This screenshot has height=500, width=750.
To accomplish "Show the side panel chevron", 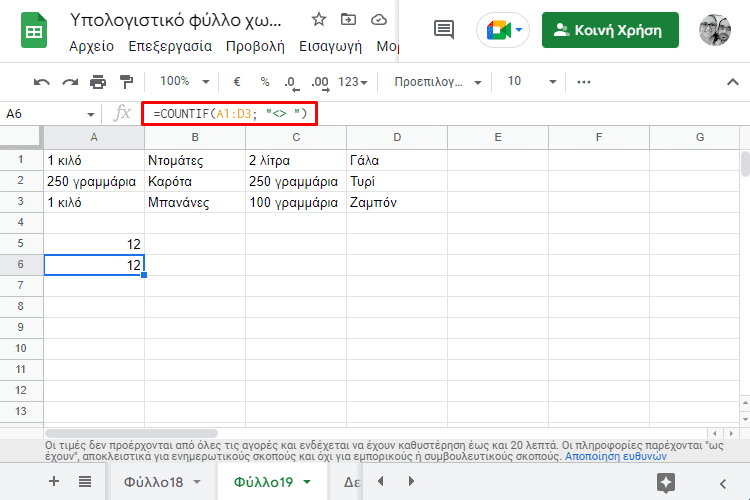I will tap(723, 484).
